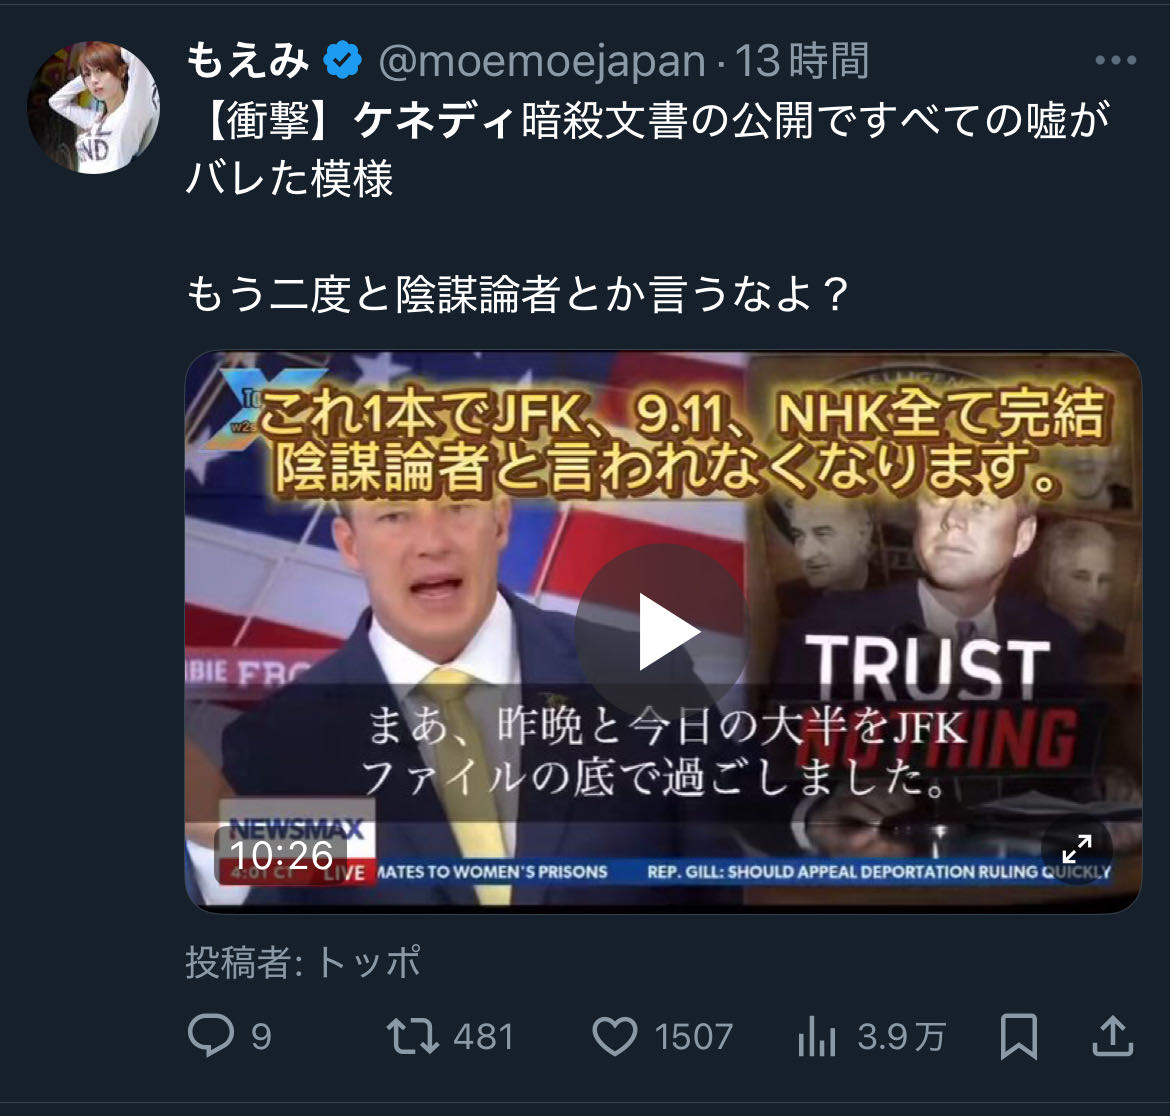This screenshot has width=1170, height=1116.
Task: Expand the video to fullscreen
Action: pos(1076,849)
